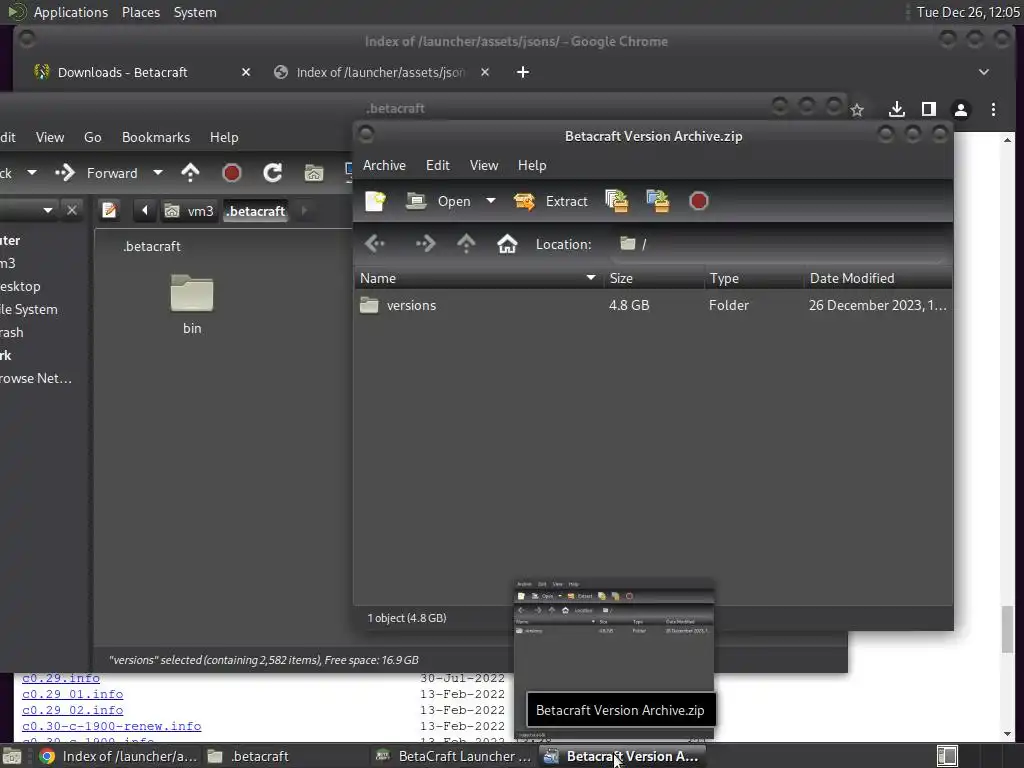Click the red stop icon in archive toolbar

pos(698,201)
